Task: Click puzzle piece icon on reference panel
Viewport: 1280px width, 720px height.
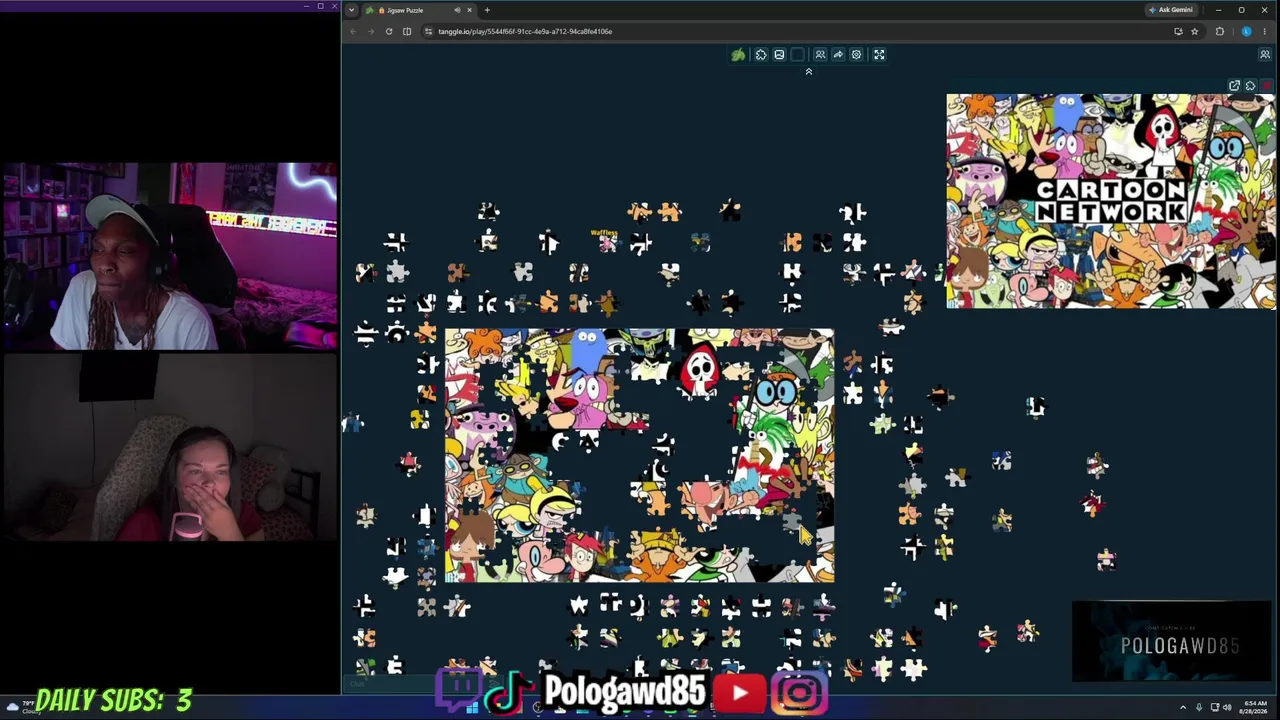Action: coord(1250,86)
